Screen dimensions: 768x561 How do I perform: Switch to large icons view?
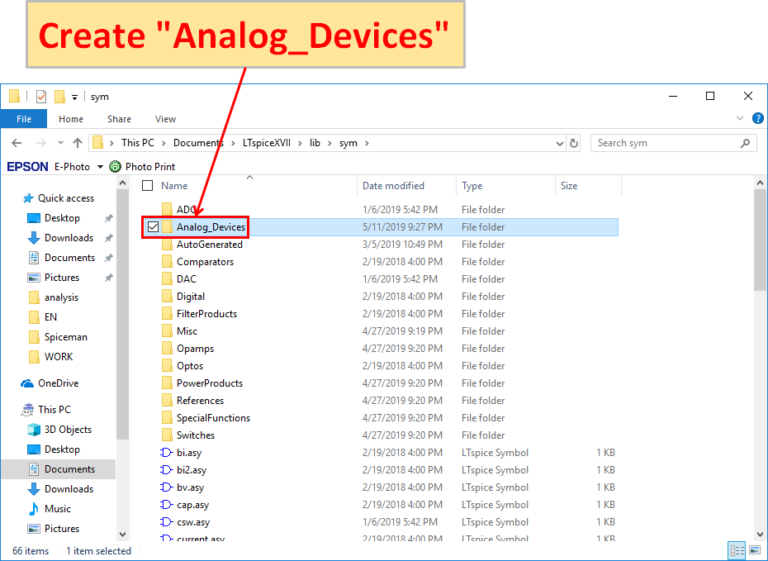click(x=753, y=551)
